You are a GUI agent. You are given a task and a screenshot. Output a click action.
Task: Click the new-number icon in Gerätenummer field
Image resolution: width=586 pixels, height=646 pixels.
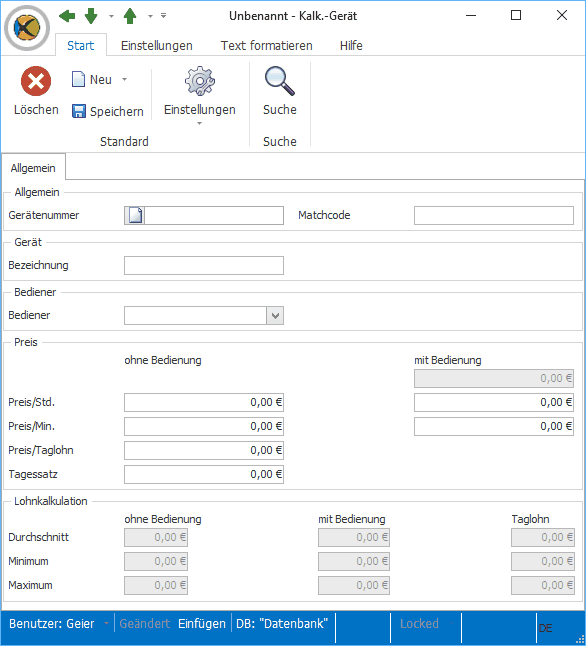[x=135, y=215]
